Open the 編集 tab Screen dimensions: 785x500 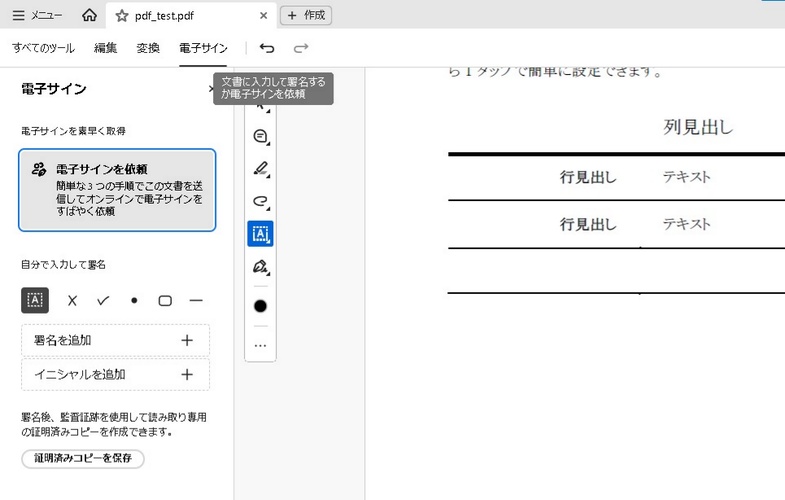[x=105, y=48]
